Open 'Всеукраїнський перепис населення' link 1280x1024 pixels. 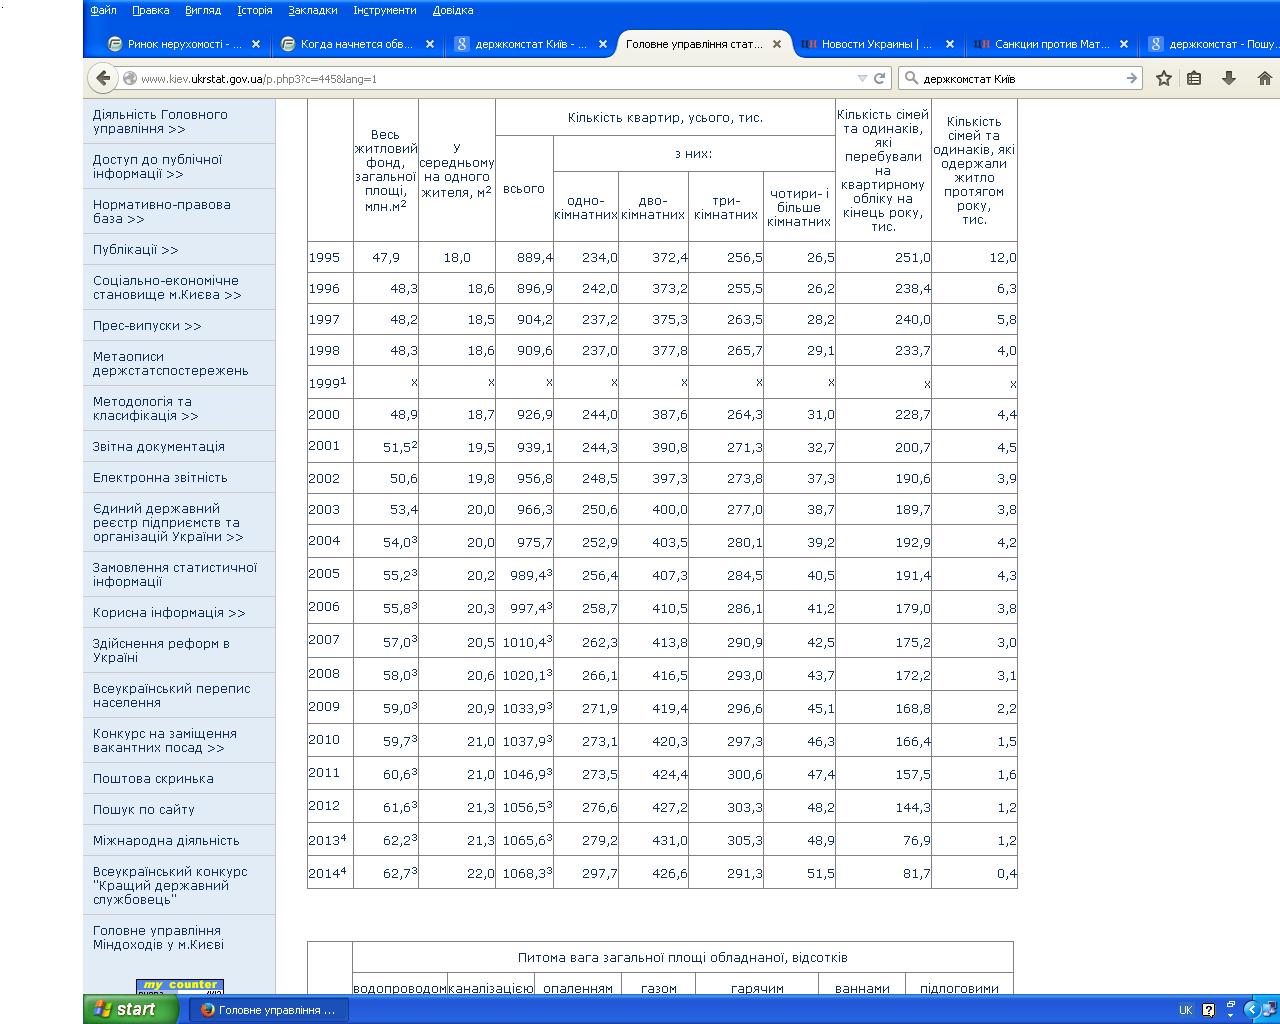point(171,696)
